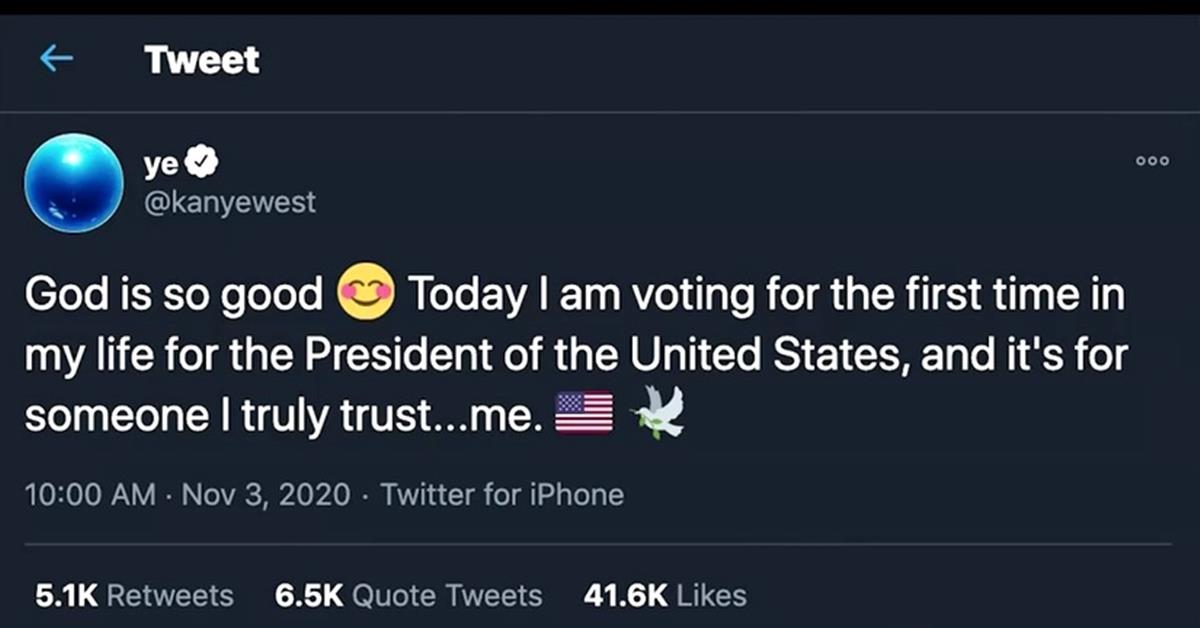This screenshot has height=628, width=1200.
Task: Click the "Tweet" header title
Action: [x=201, y=60]
